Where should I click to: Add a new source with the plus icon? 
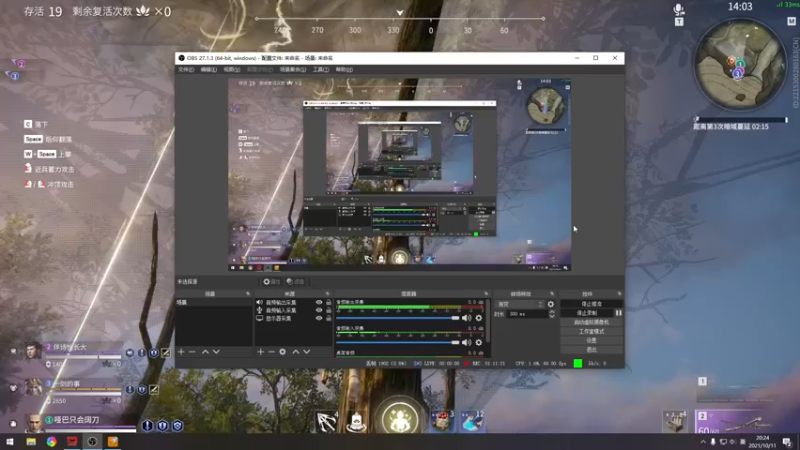click(x=260, y=352)
